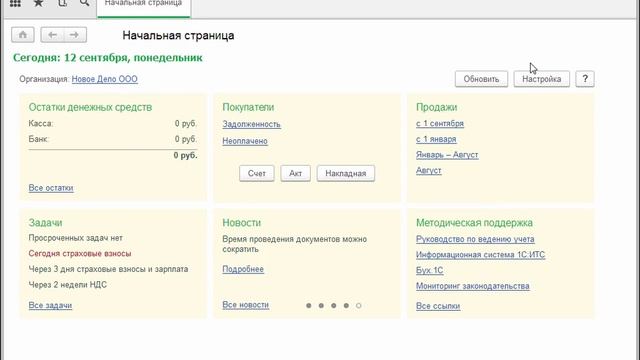Create act with Акт button
This screenshot has height=360, width=640.
tap(296, 173)
